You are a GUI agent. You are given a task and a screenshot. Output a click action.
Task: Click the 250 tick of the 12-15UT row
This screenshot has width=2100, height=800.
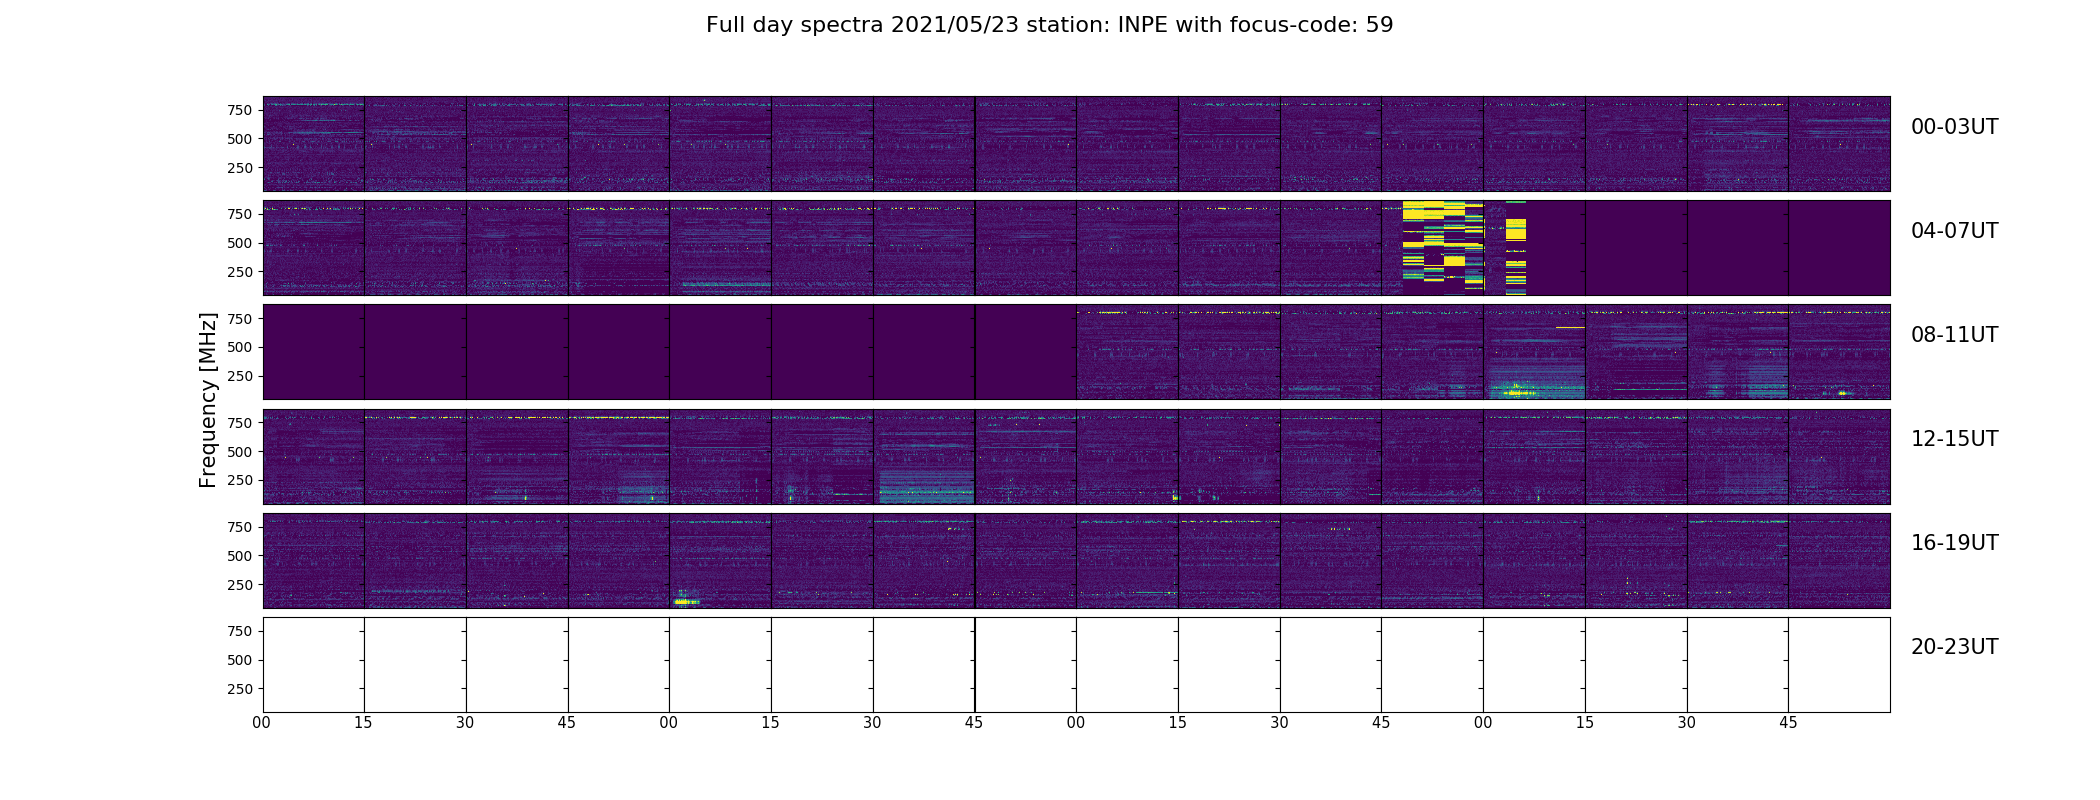(x=240, y=481)
